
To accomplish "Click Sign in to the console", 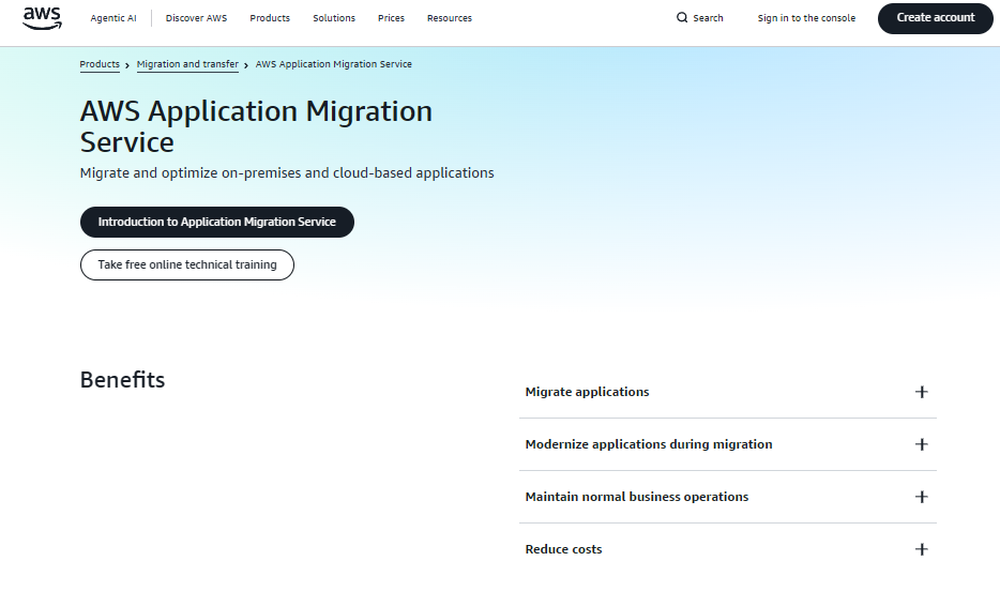I will 806,18.
